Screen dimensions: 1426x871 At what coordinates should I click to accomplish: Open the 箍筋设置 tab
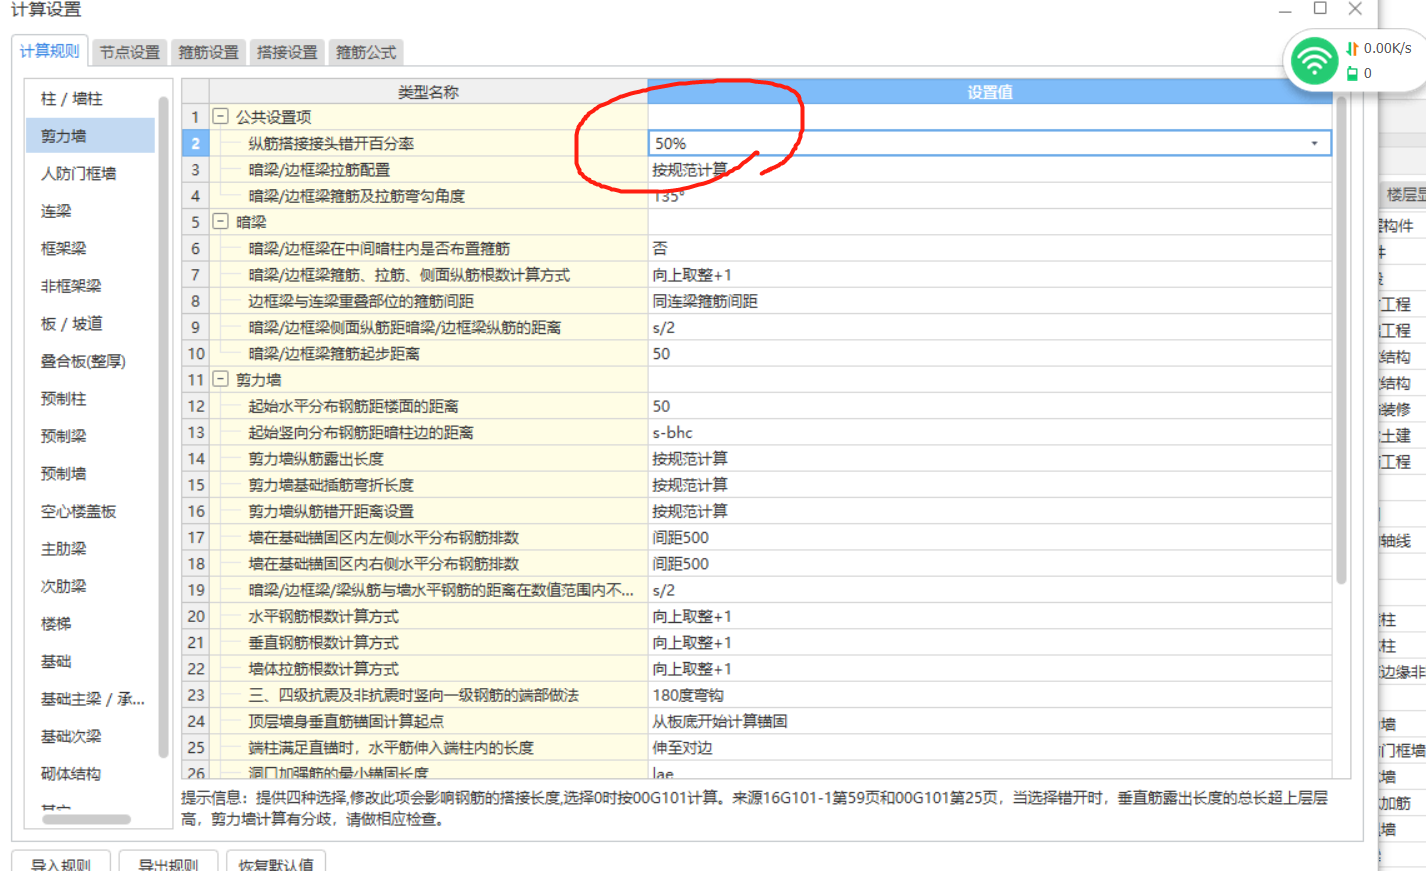(x=208, y=52)
